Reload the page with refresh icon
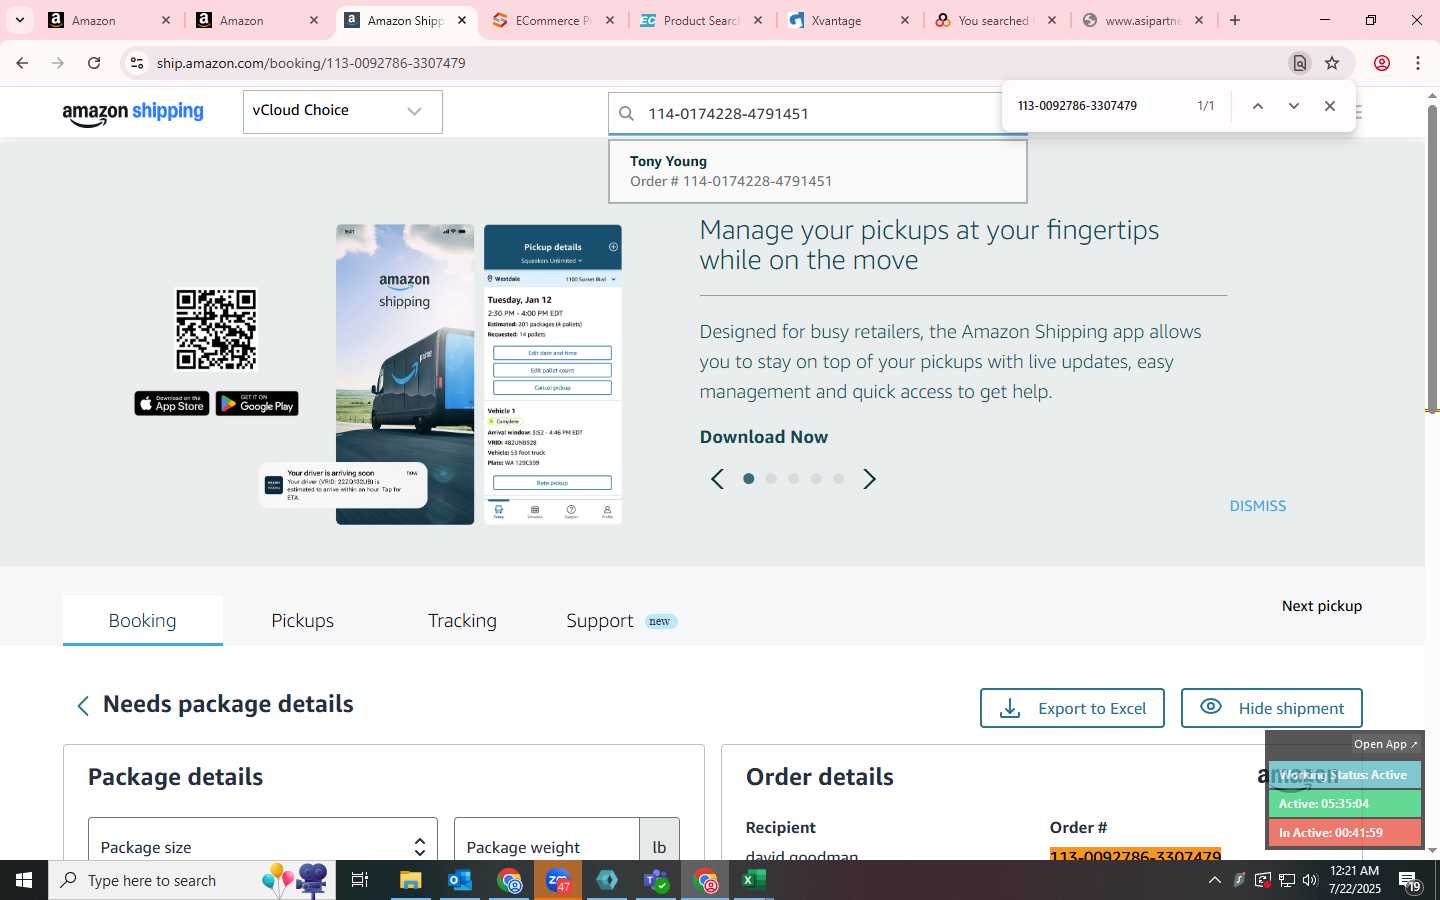Image resolution: width=1440 pixels, height=900 pixels. 94,63
